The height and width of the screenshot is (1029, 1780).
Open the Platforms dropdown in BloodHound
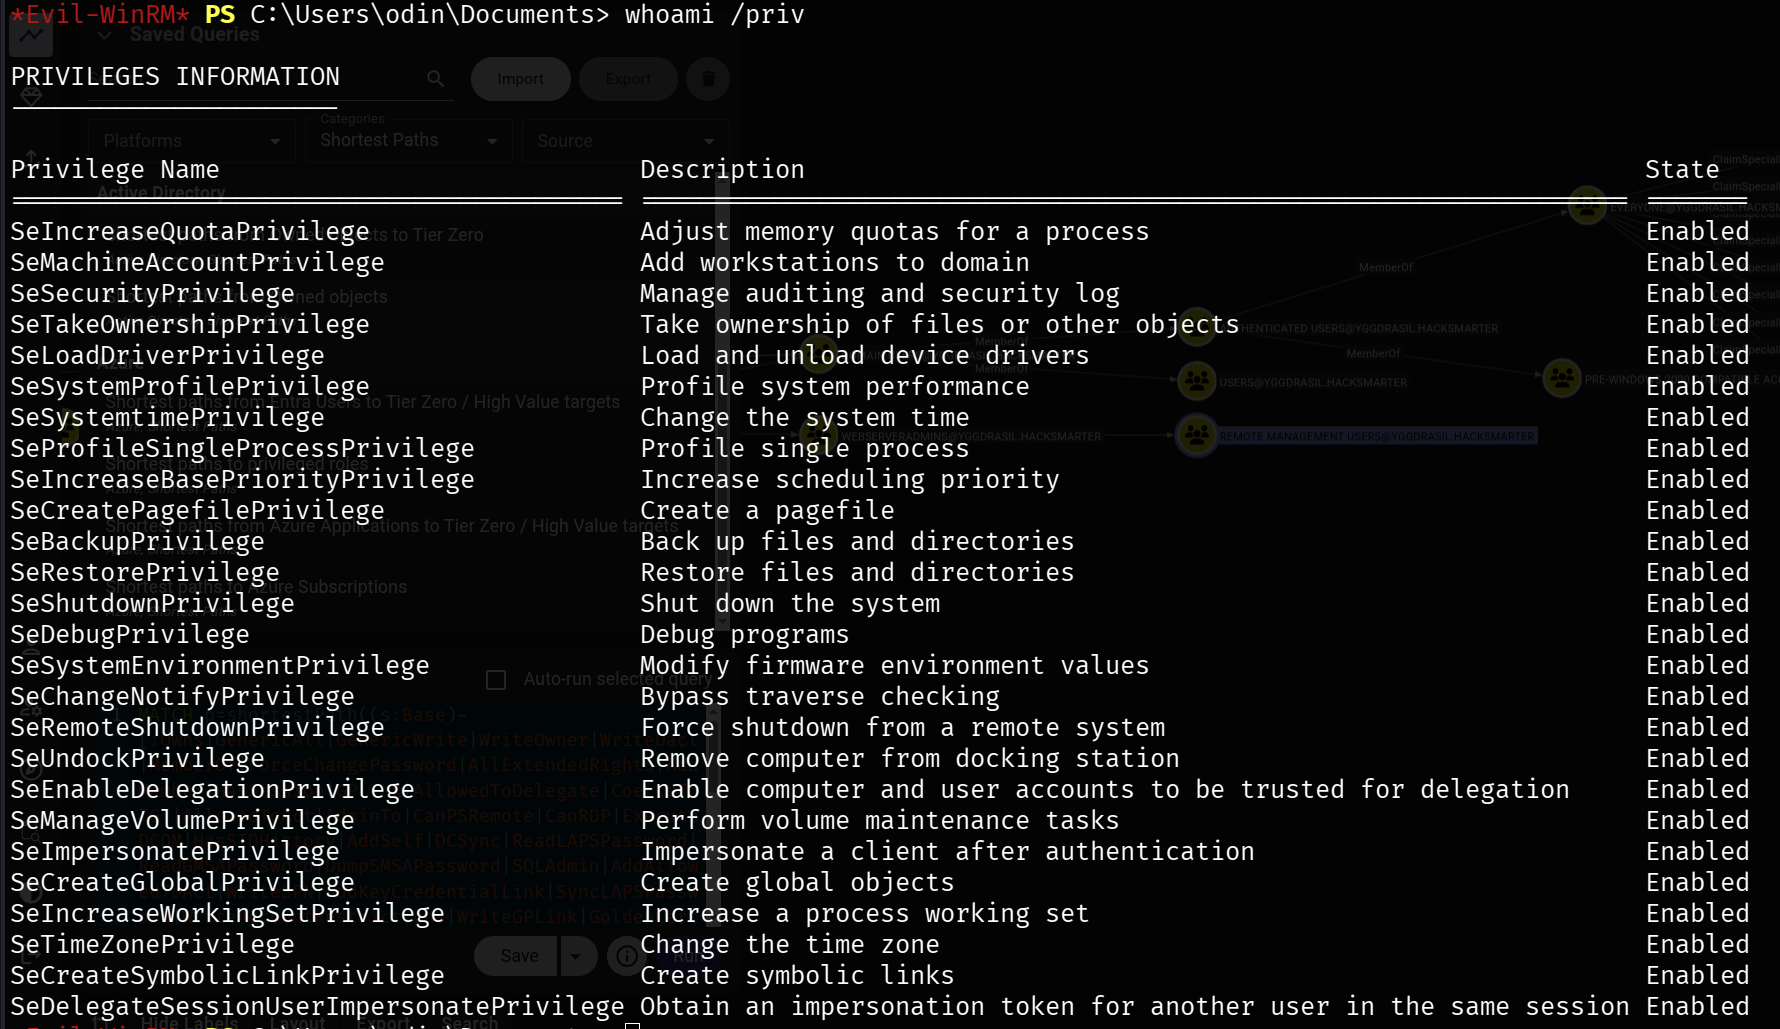click(x=192, y=141)
